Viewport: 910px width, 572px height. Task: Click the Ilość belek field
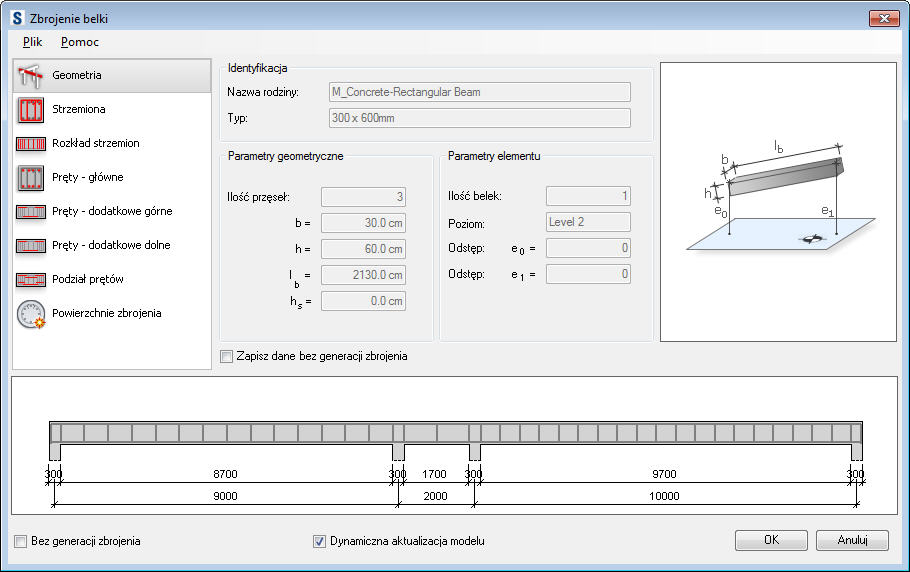588,196
